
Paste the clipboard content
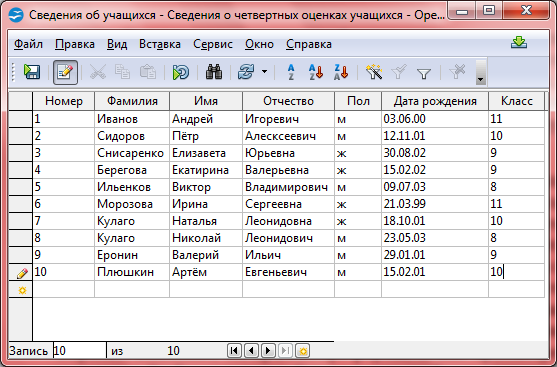tap(148, 72)
